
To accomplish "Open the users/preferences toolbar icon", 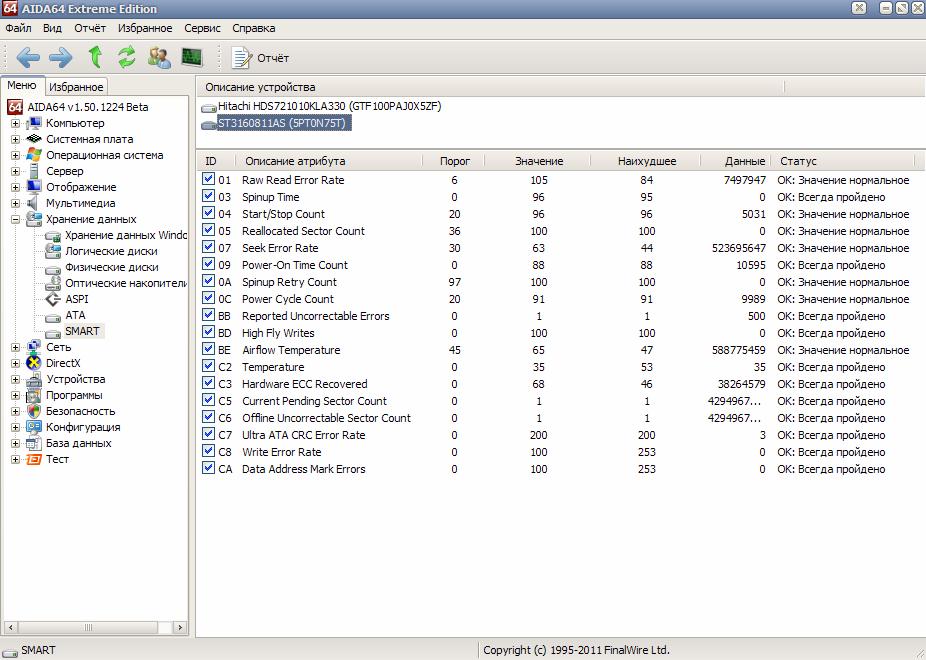I will tap(159, 57).
